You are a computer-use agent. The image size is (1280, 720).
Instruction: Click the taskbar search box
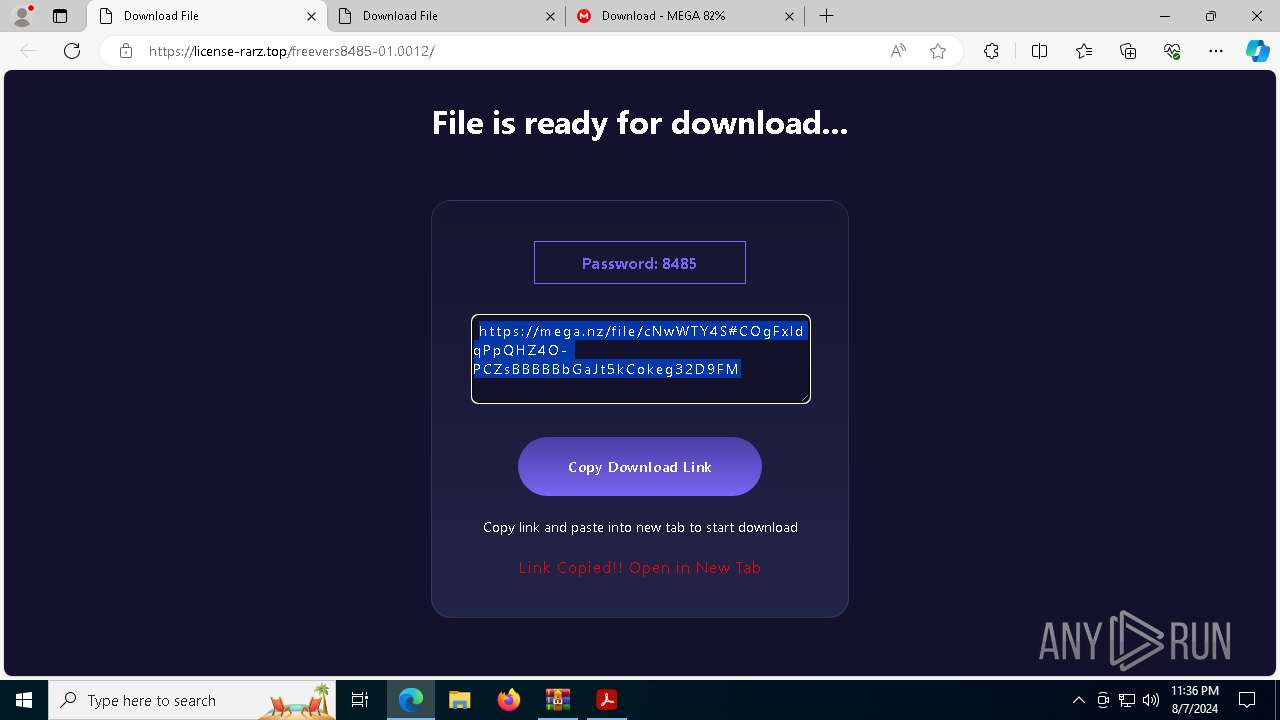(193, 700)
